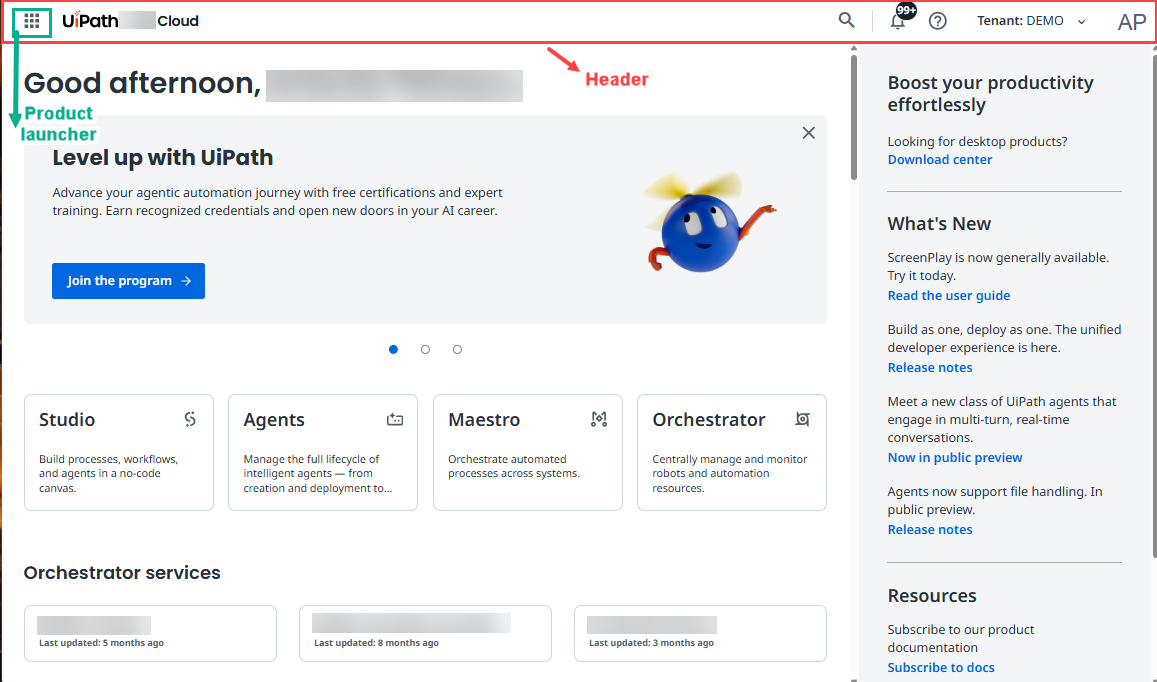Open service last updated 5 months ago

[151, 633]
